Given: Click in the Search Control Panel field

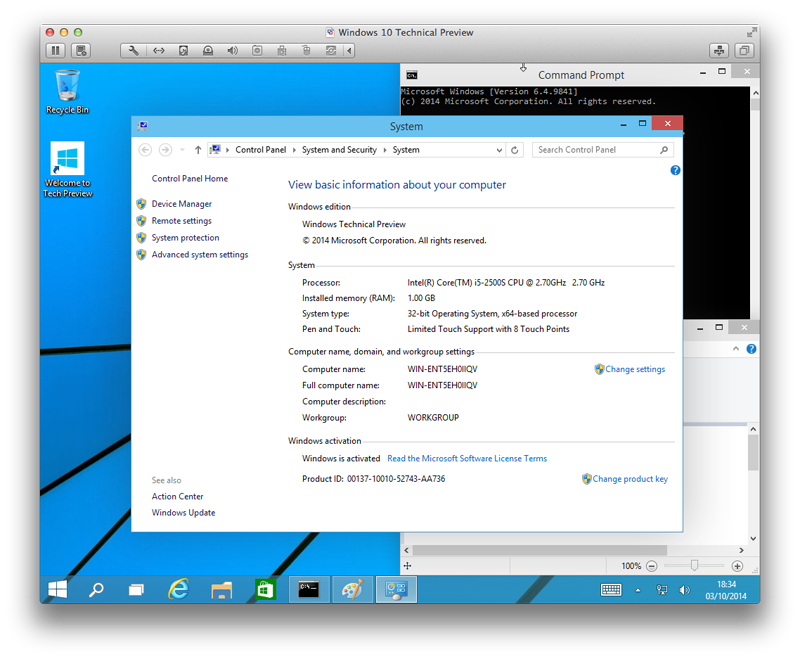Looking at the screenshot, I should click(x=595, y=150).
